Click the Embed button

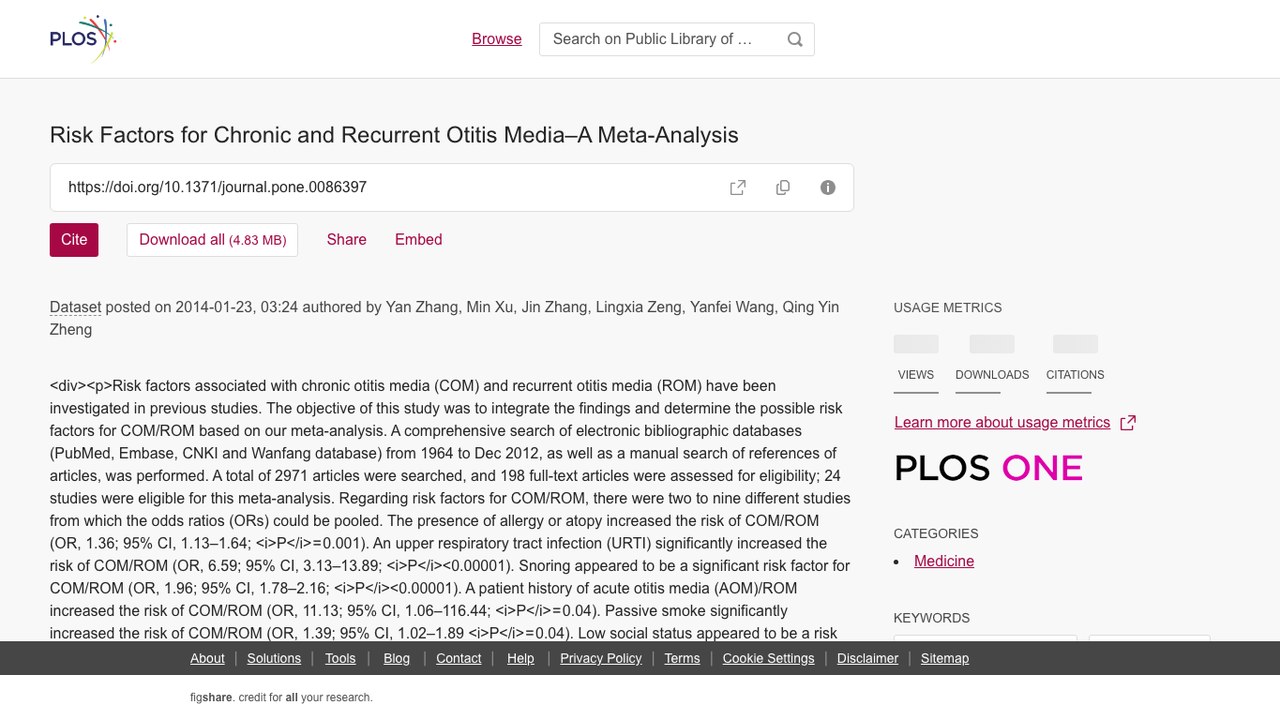pos(418,240)
